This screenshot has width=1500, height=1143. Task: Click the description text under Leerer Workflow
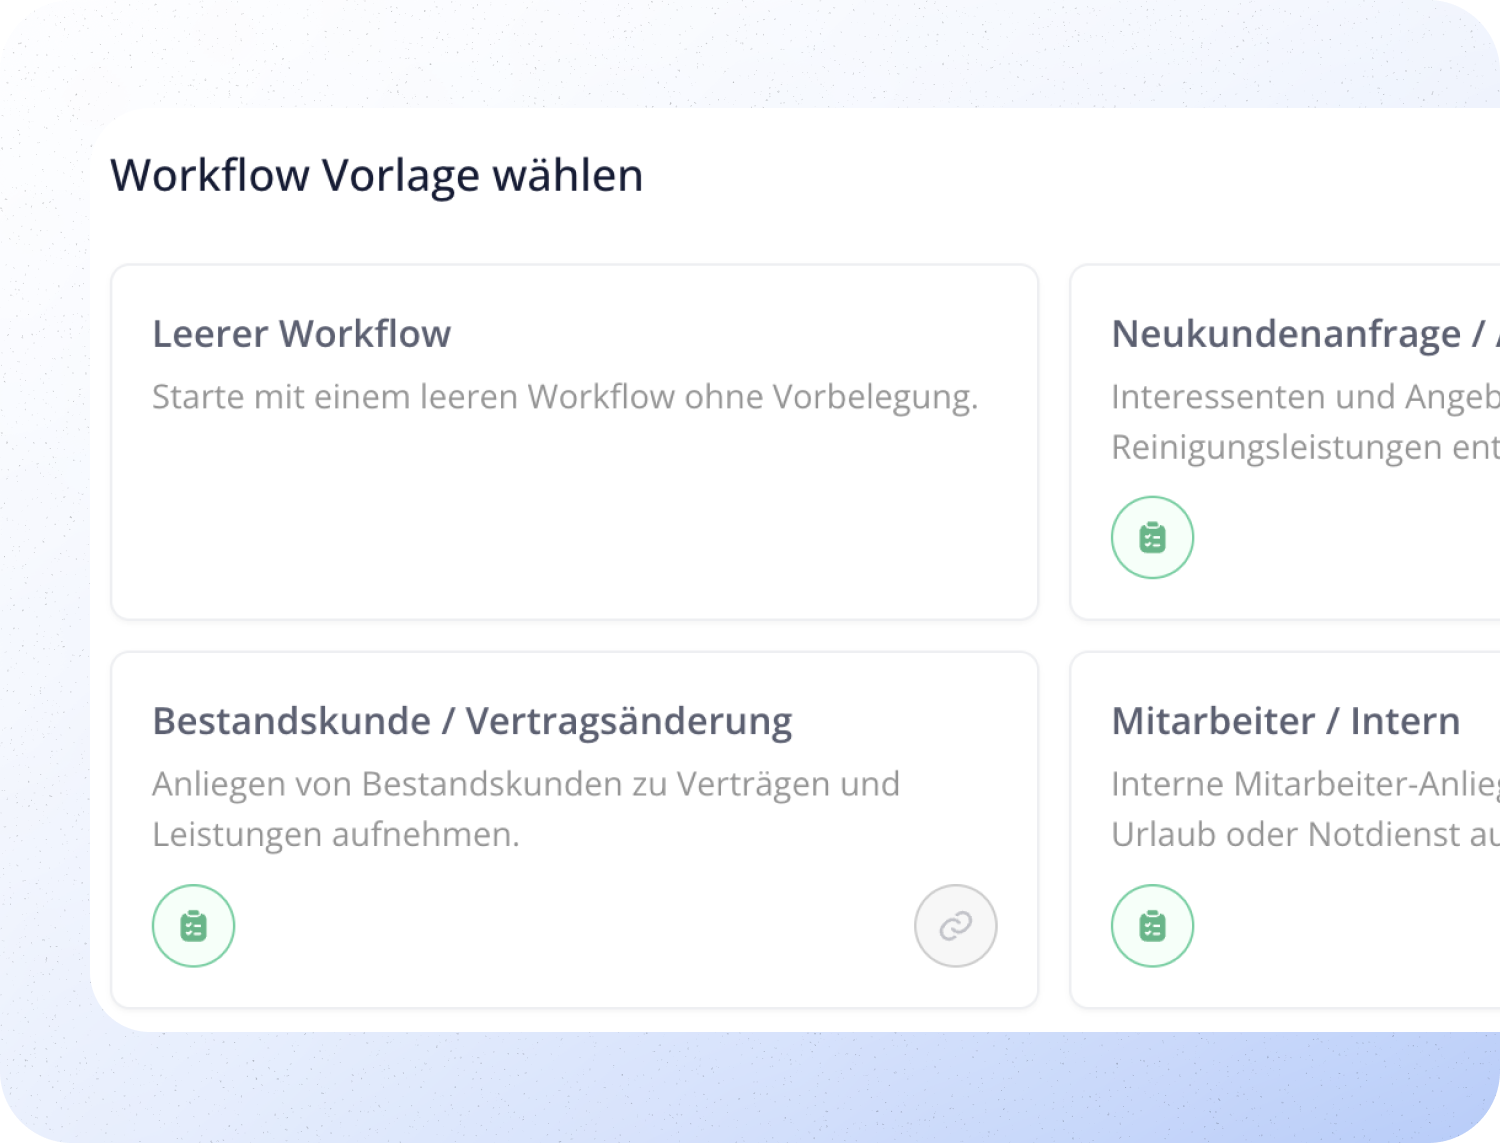click(x=566, y=396)
